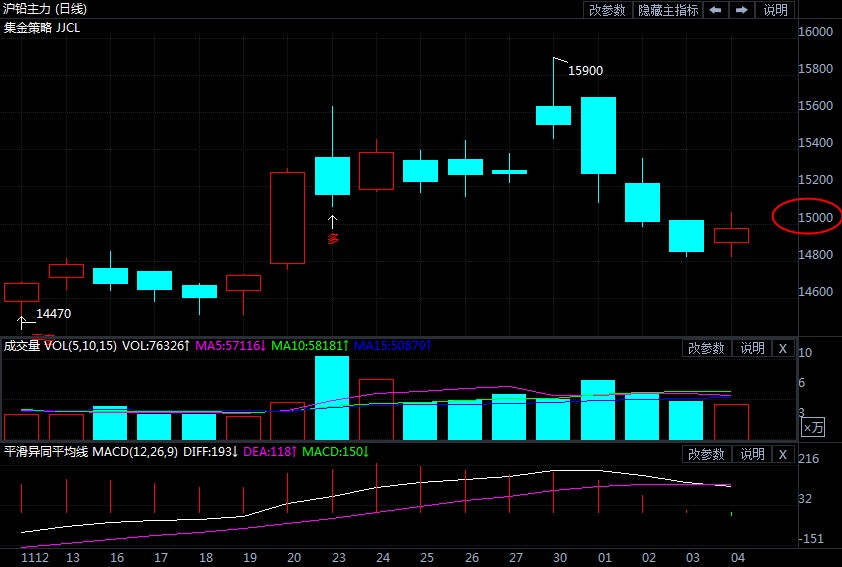
Task: Click the 14600 price axis label
Action: tap(815, 292)
